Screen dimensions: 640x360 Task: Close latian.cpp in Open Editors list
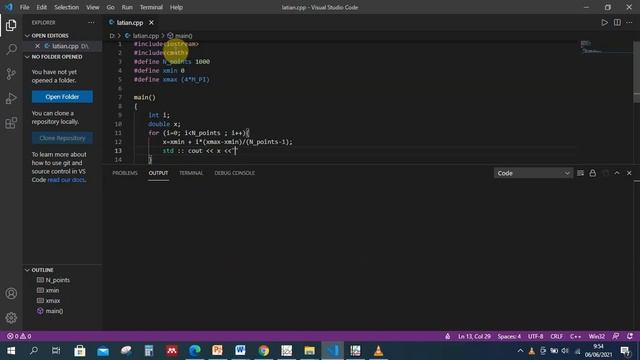point(37,46)
